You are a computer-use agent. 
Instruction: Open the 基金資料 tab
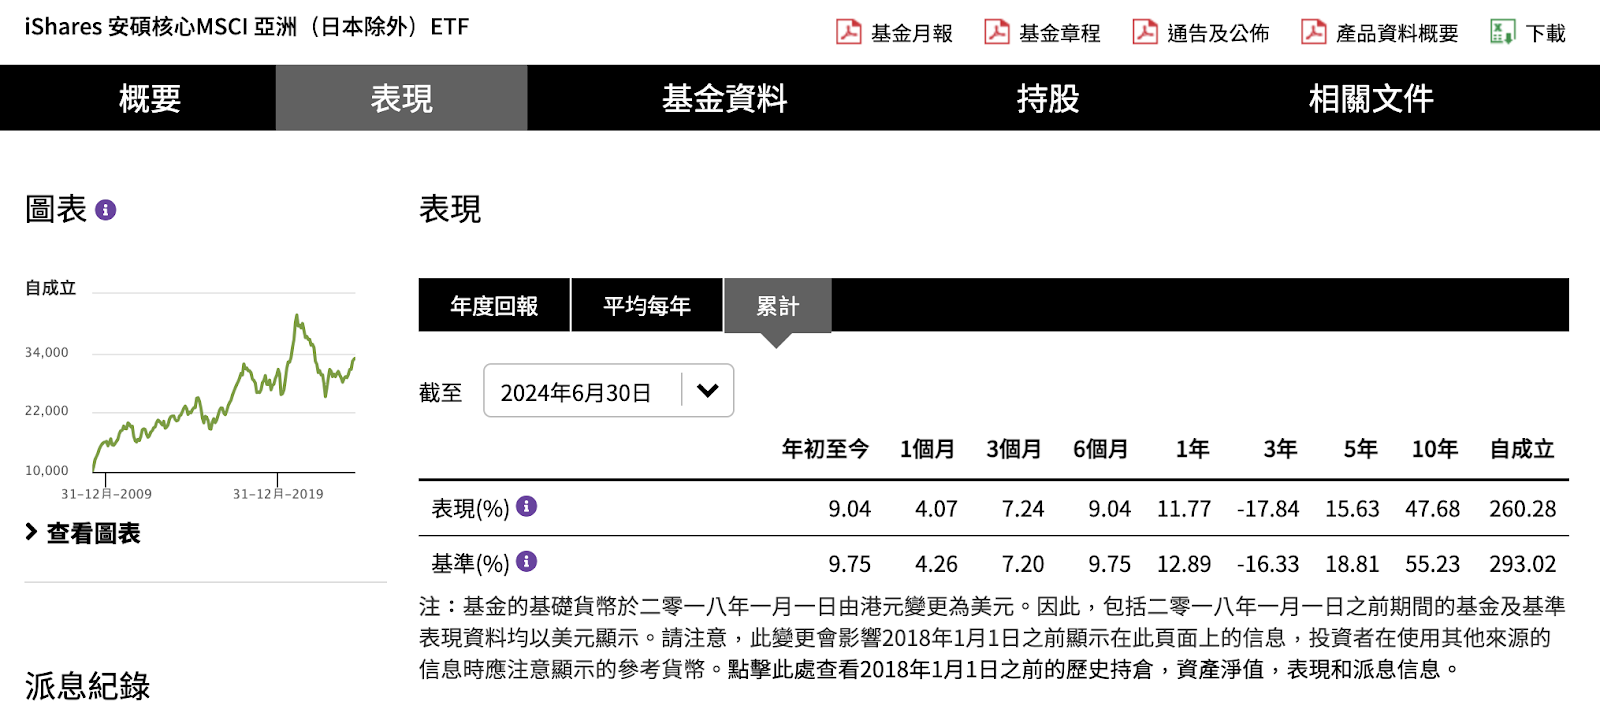pyautogui.click(x=724, y=98)
